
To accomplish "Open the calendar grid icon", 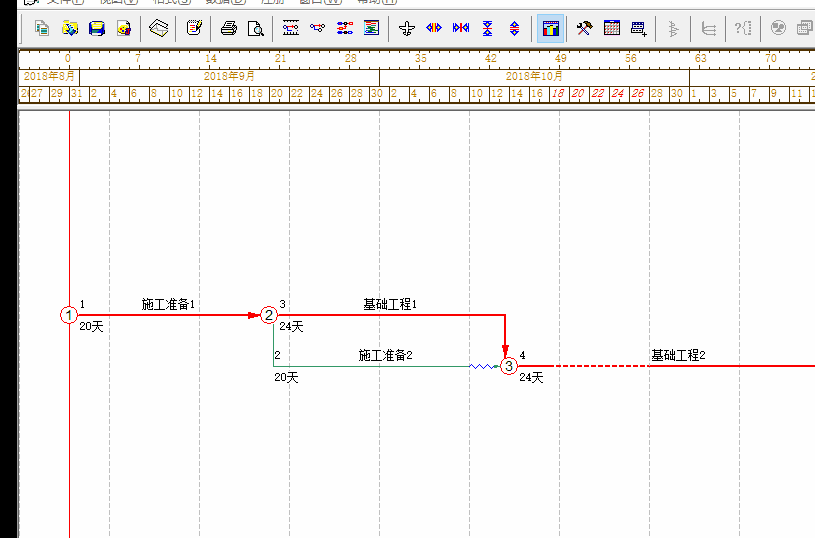I will (x=612, y=28).
